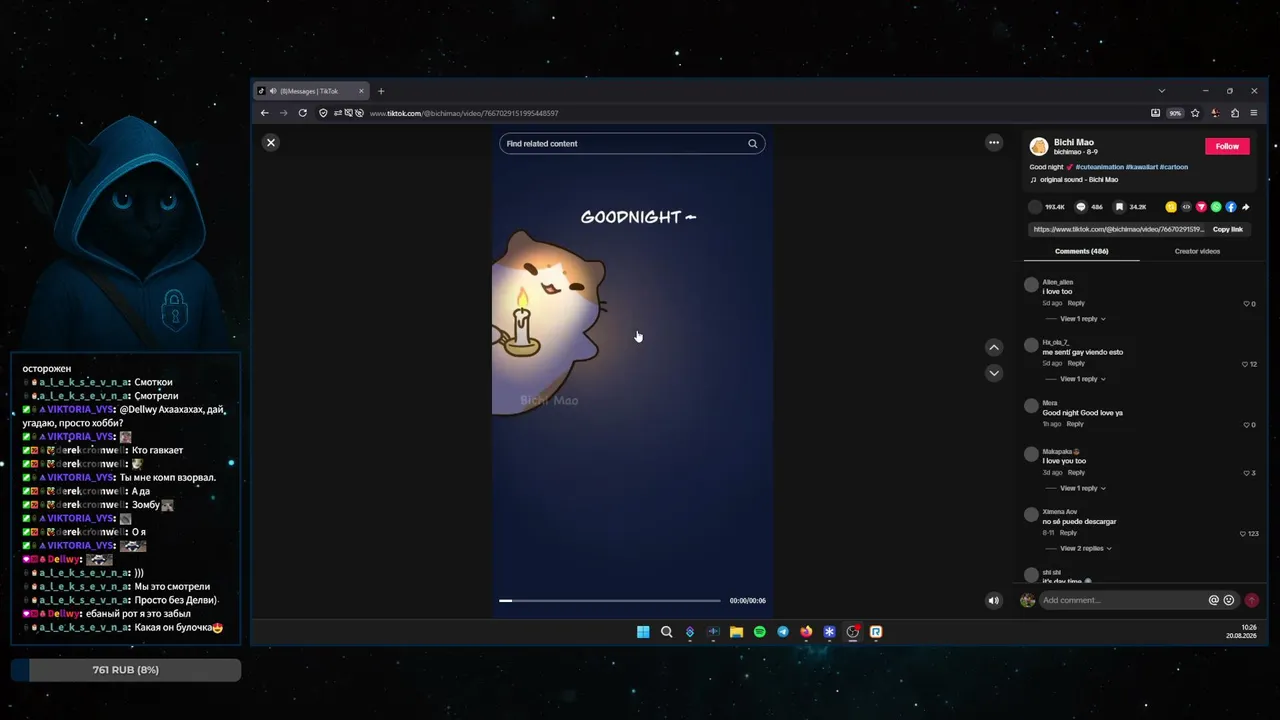Screen dimensions: 1280x720
Task: Insert a mention with the @ icon
Action: 1214,600
